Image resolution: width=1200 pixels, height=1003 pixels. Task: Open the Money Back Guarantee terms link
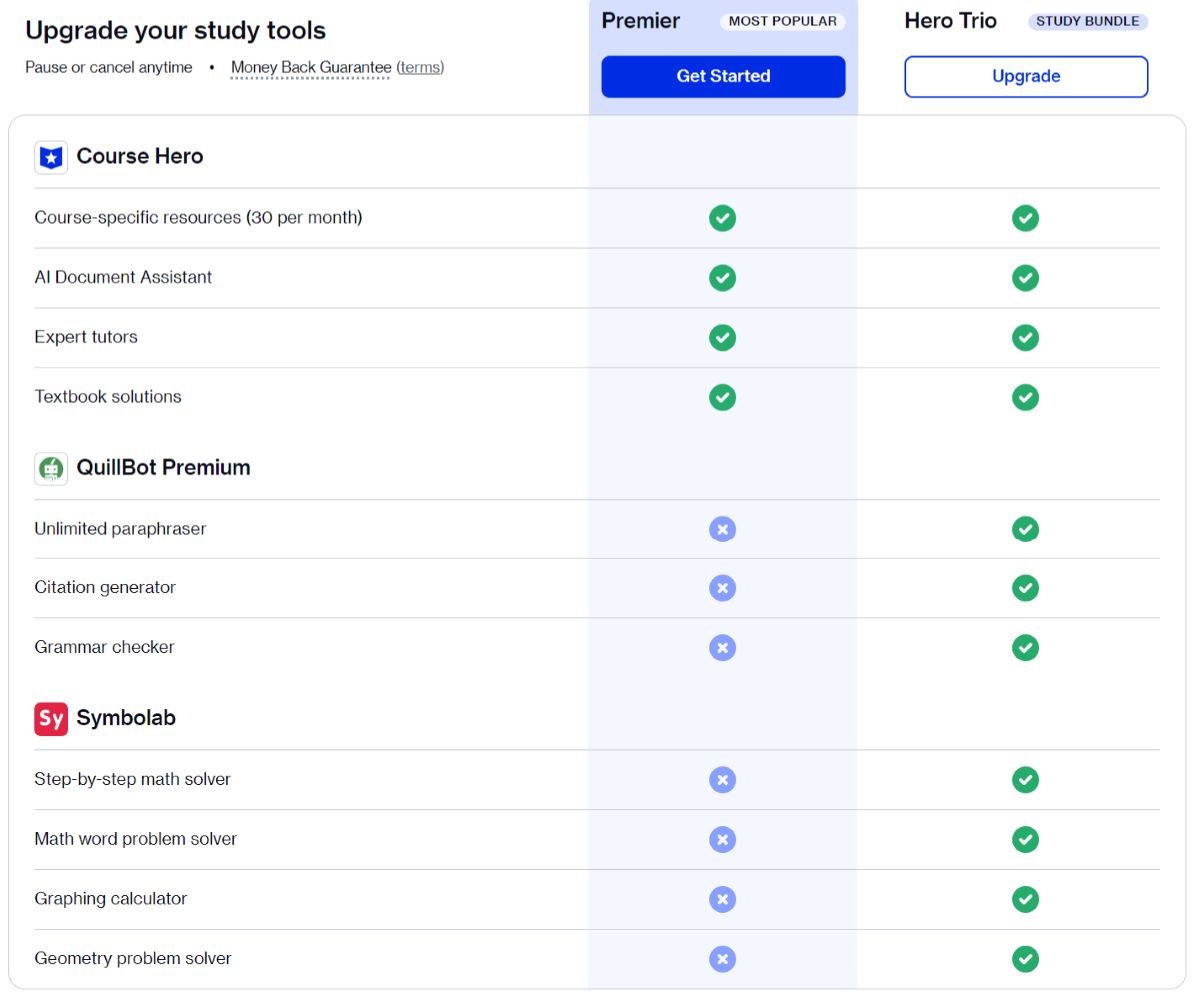pos(420,67)
